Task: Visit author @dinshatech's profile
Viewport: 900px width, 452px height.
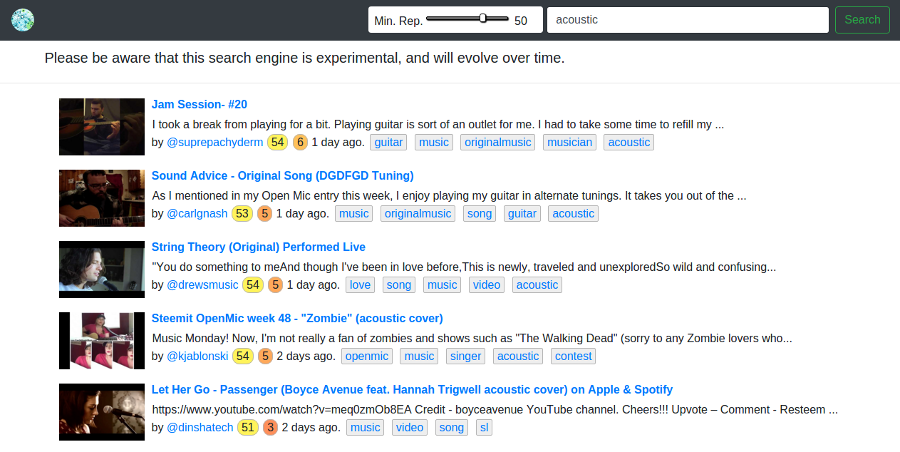Action: coord(200,427)
